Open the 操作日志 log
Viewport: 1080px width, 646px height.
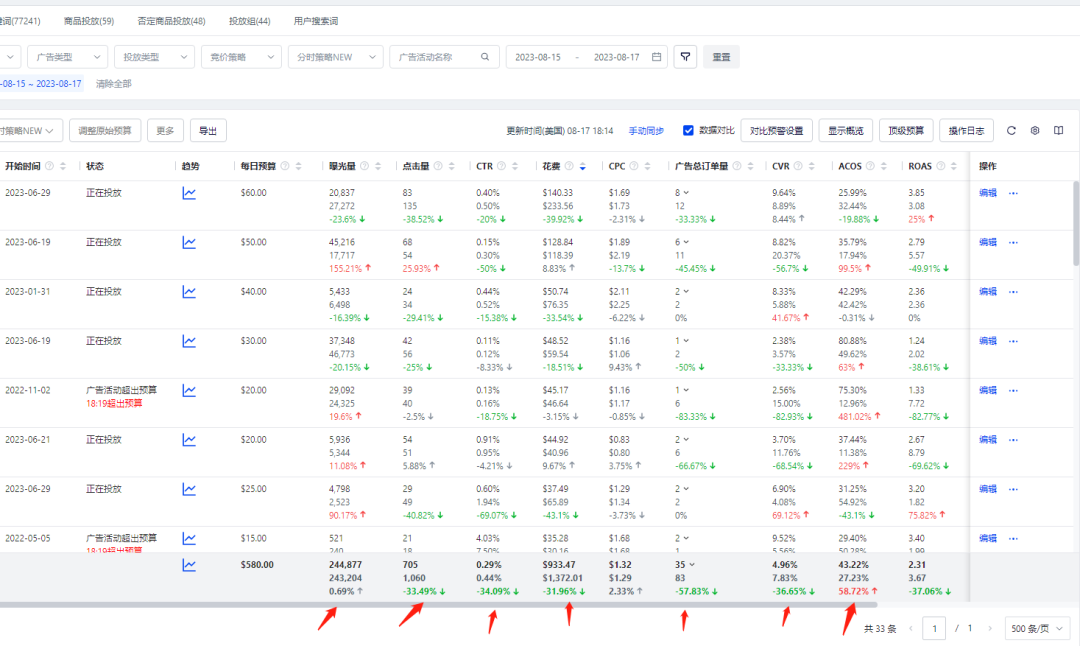966,130
